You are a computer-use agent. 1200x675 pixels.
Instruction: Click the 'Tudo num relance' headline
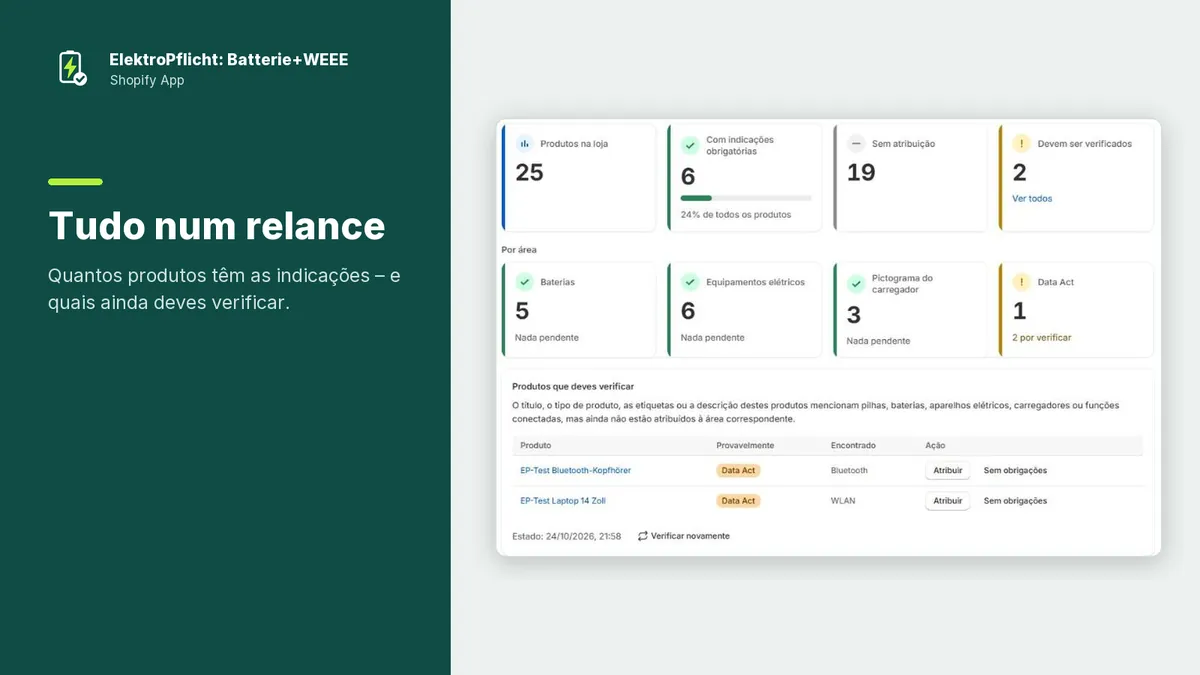(x=217, y=225)
